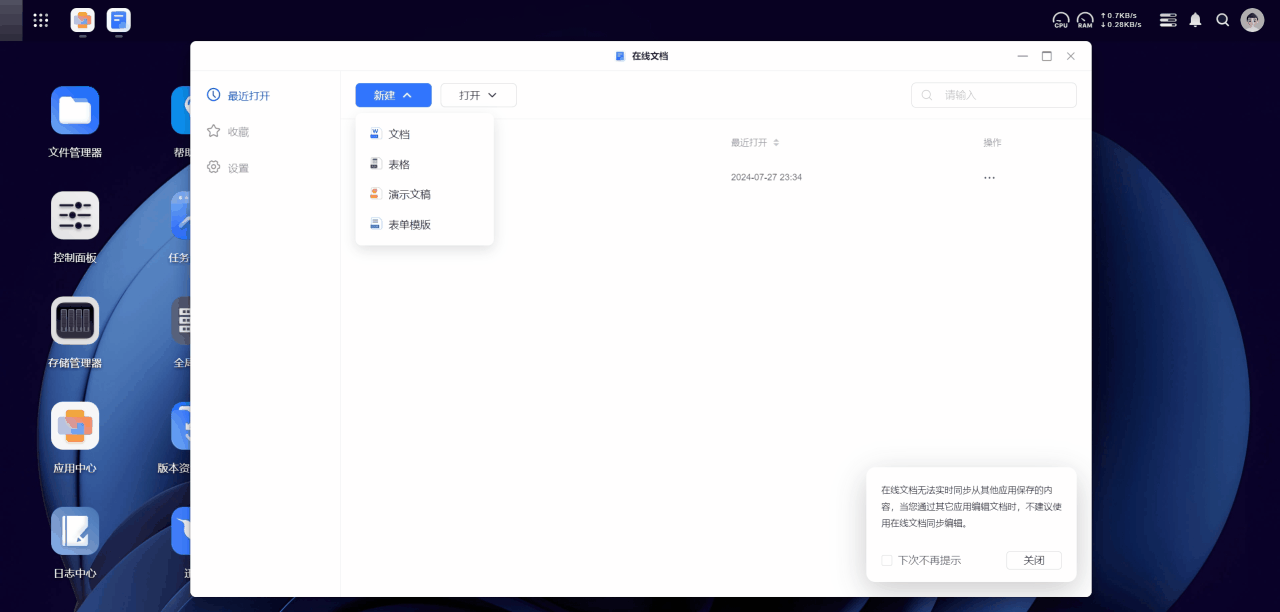Open the Log Center (日志中心) desktop icon

coord(75,530)
